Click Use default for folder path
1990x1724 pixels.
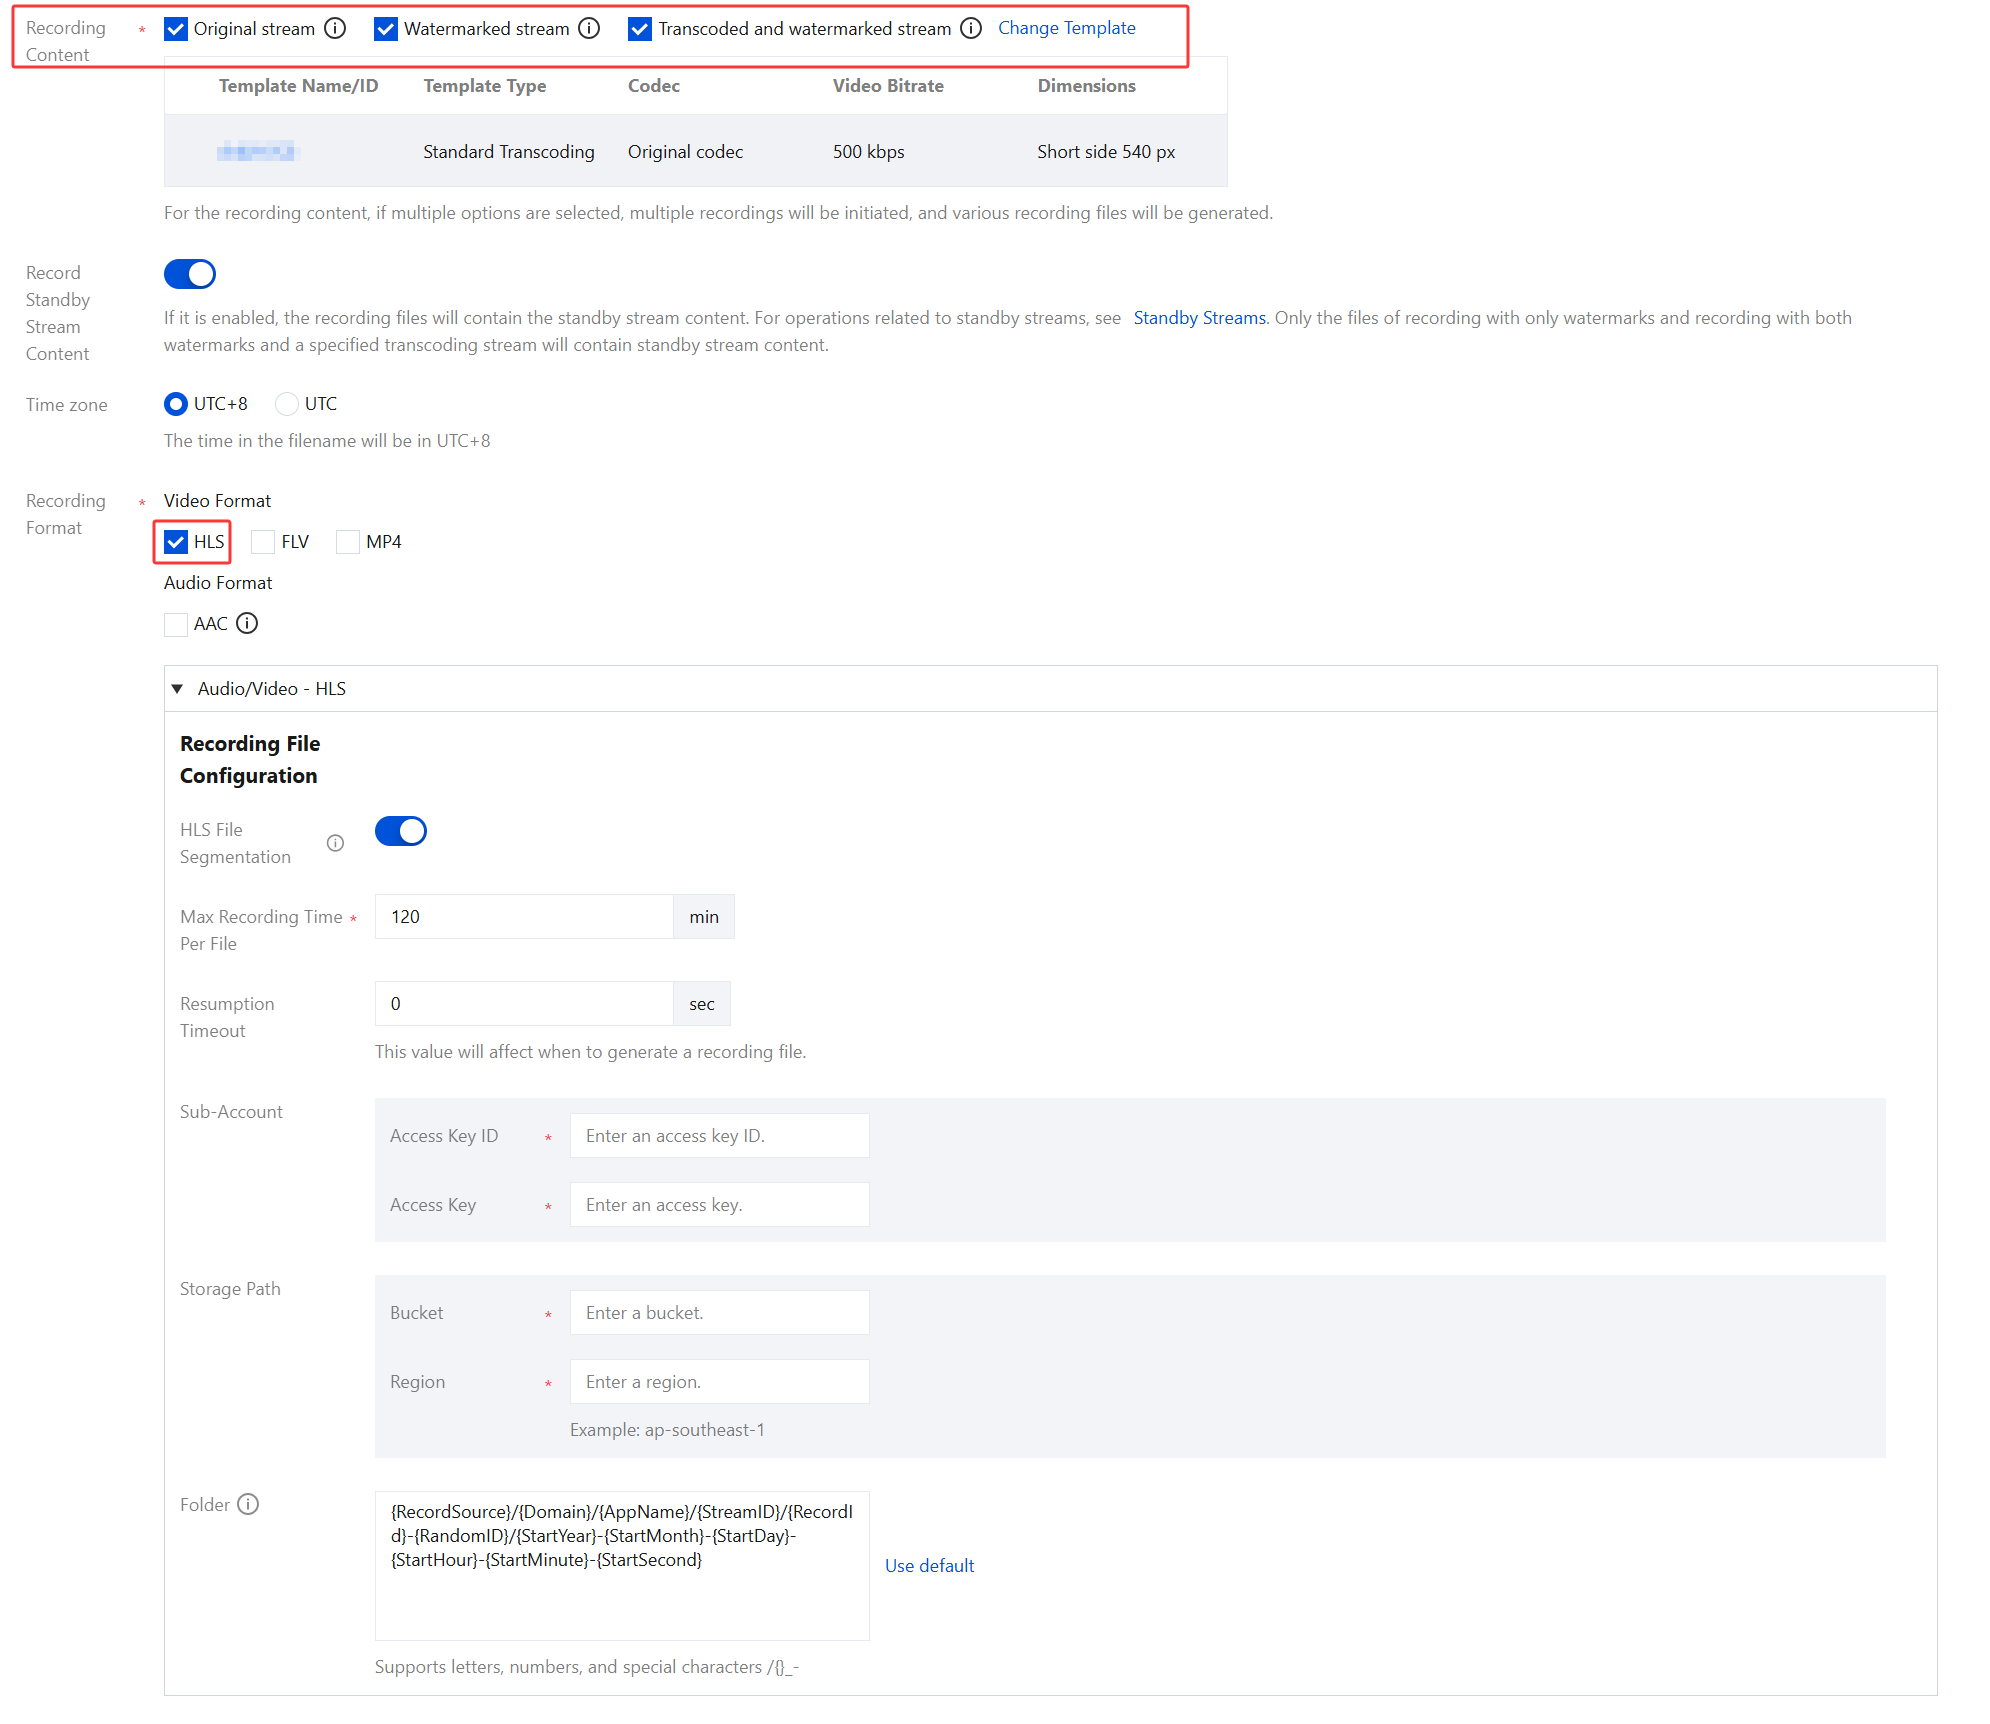click(929, 1565)
